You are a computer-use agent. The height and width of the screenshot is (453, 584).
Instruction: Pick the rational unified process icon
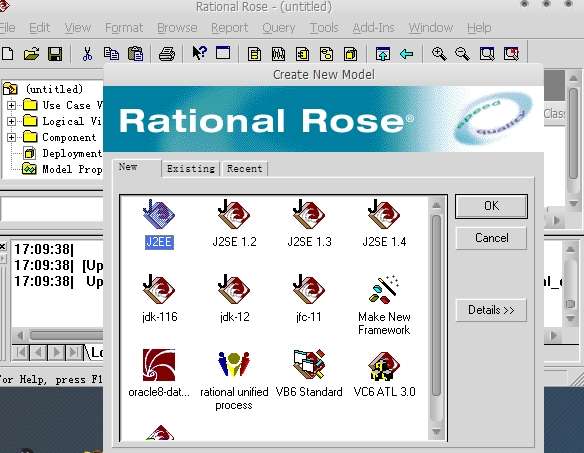point(234,365)
